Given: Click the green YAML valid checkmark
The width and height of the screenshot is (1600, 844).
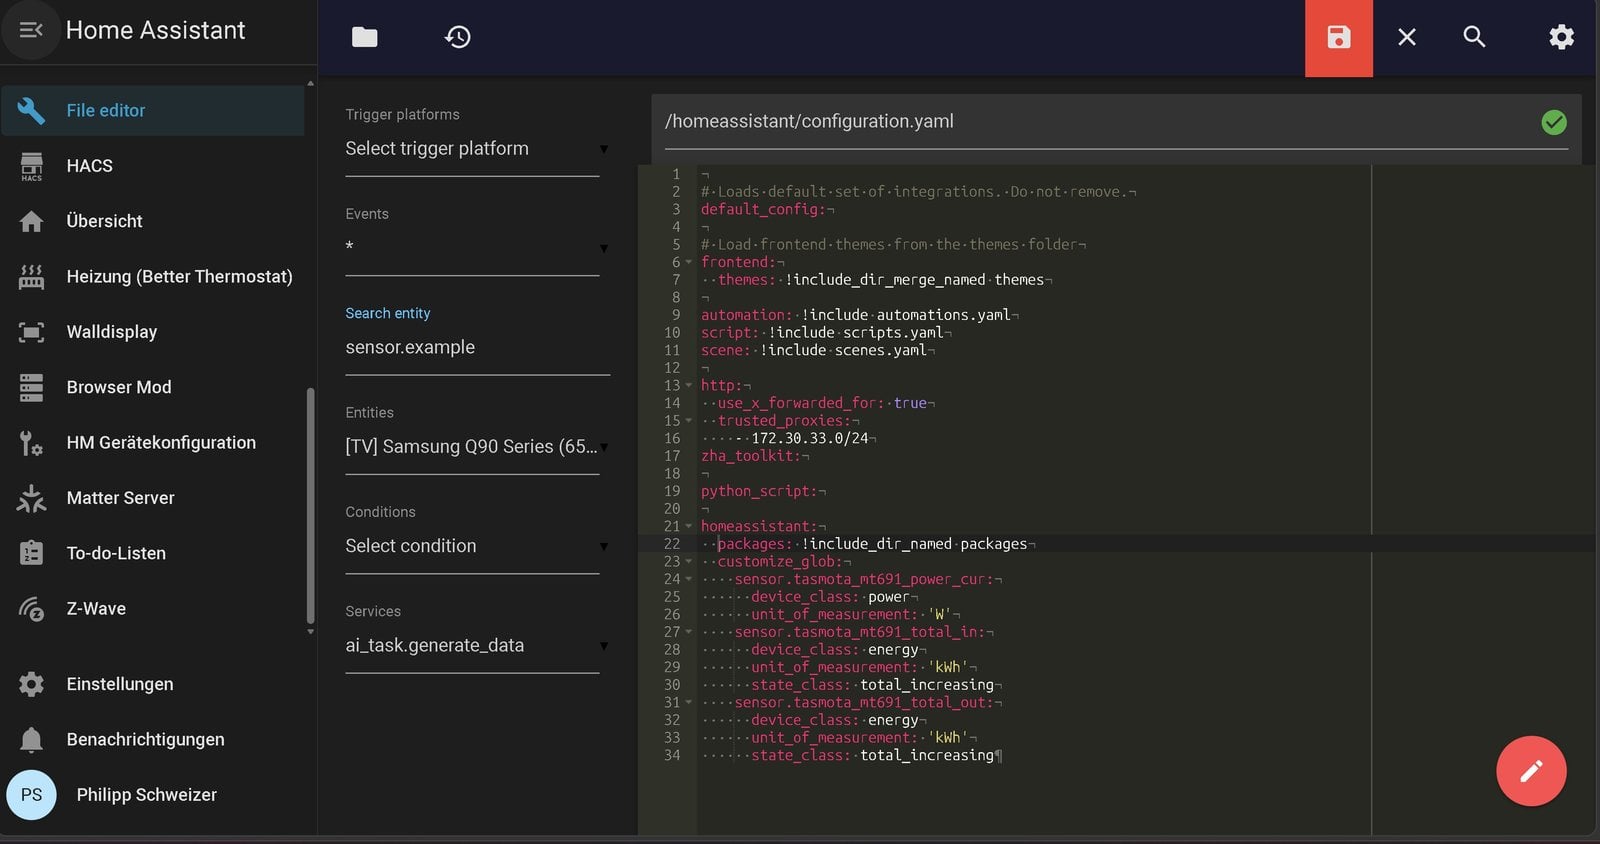Looking at the screenshot, I should click(1554, 122).
